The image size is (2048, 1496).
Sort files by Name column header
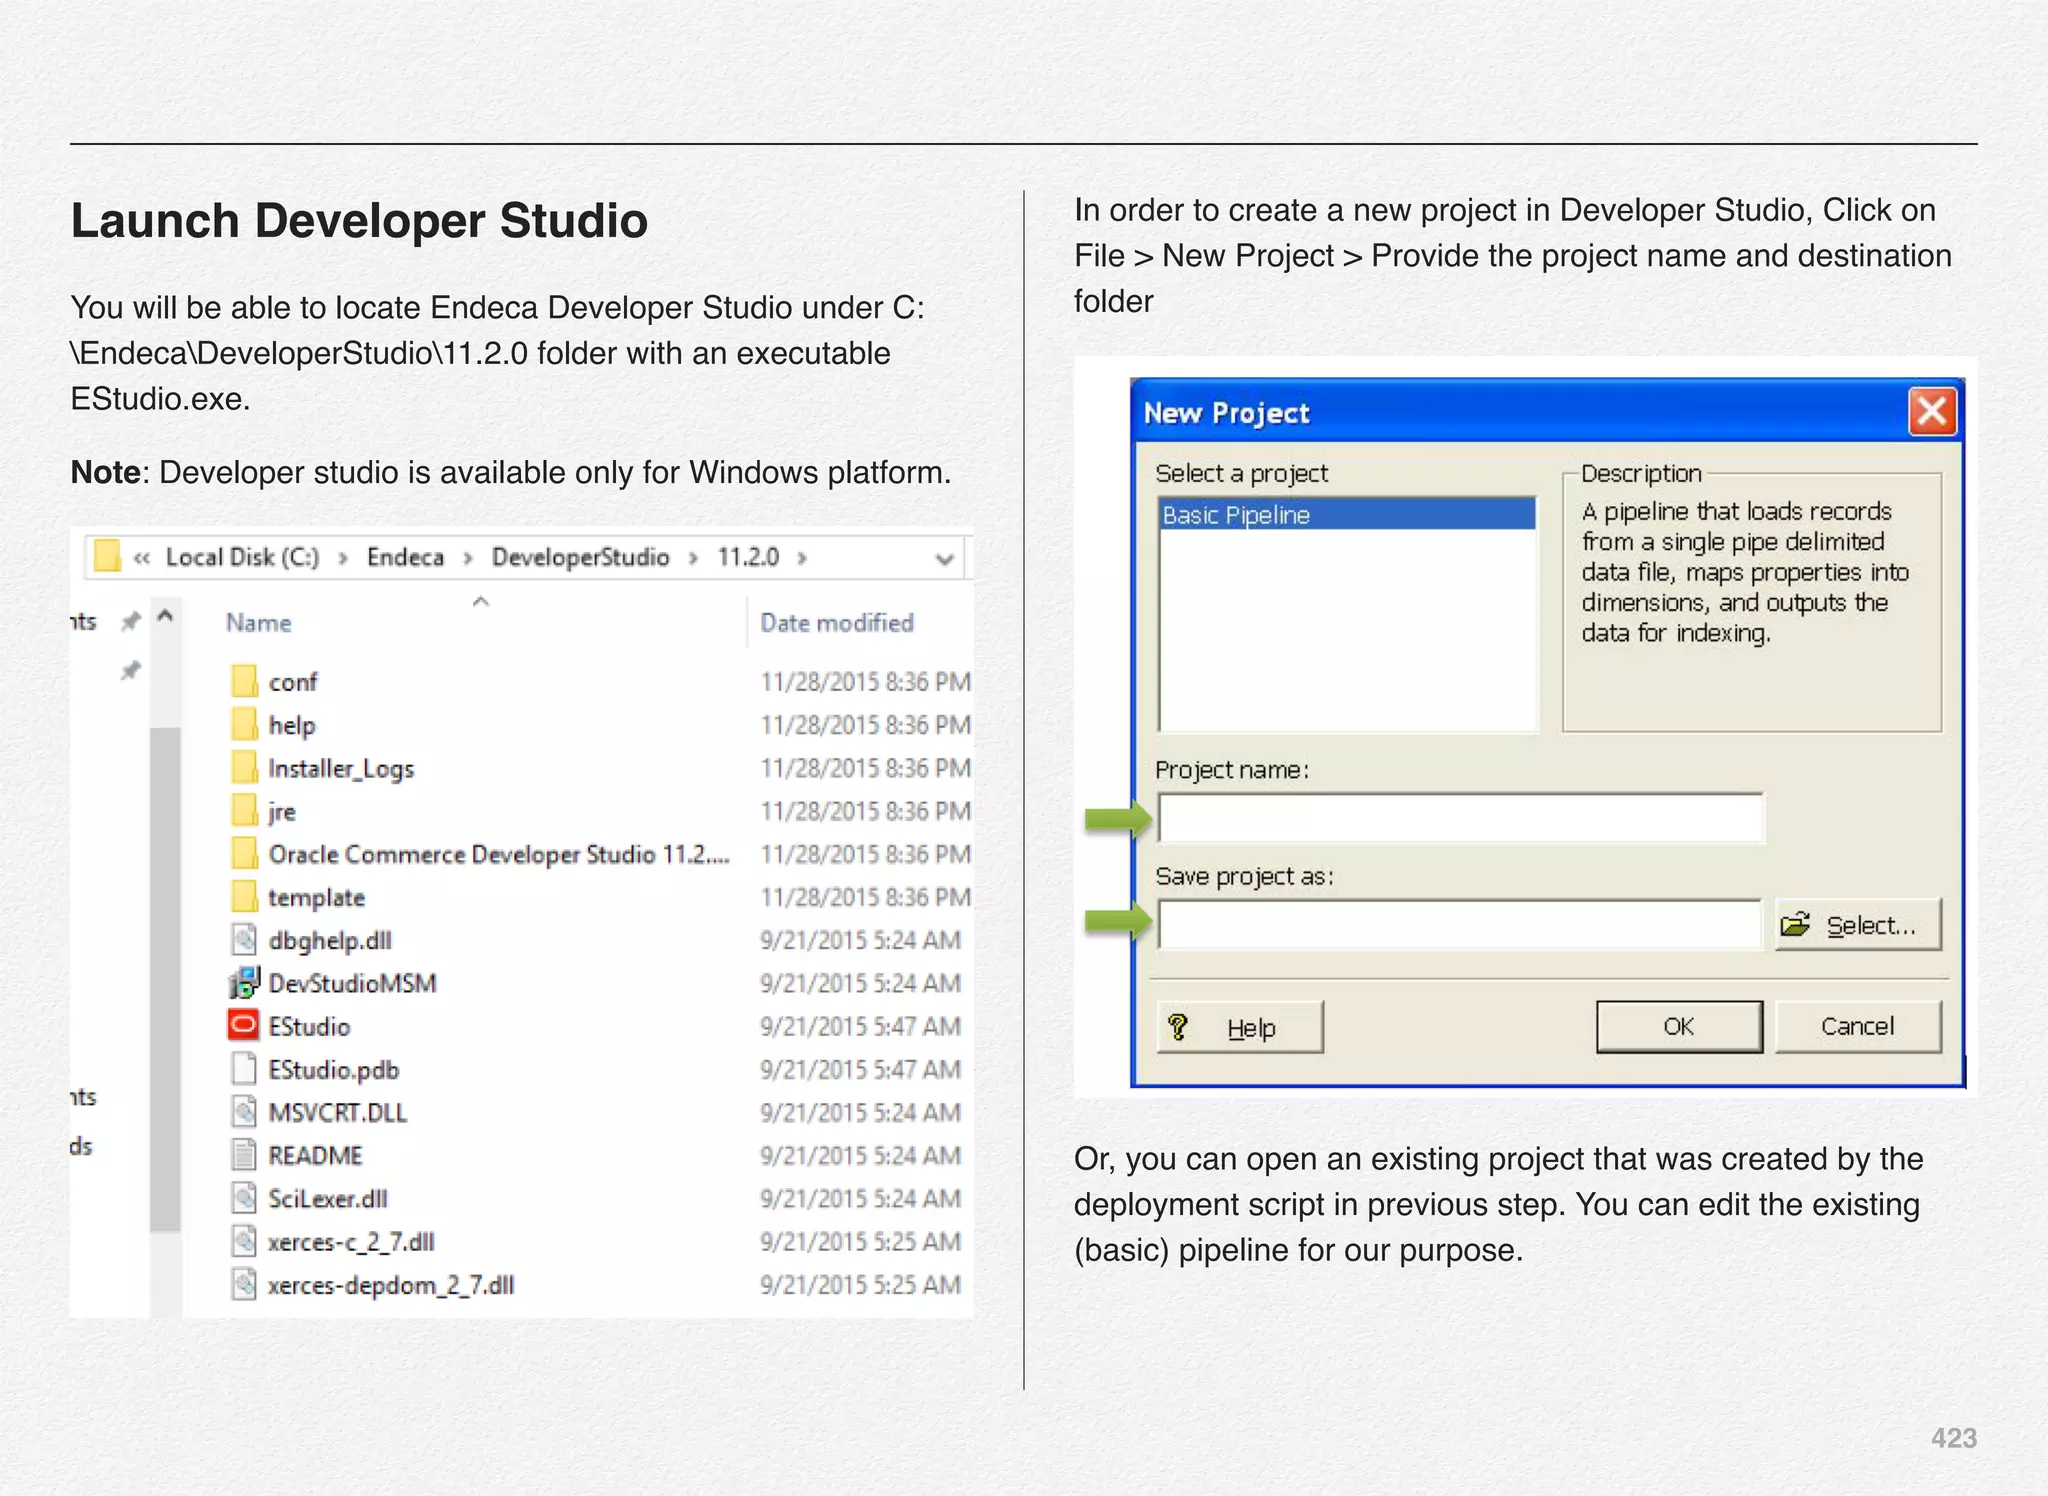tap(258, 623)
